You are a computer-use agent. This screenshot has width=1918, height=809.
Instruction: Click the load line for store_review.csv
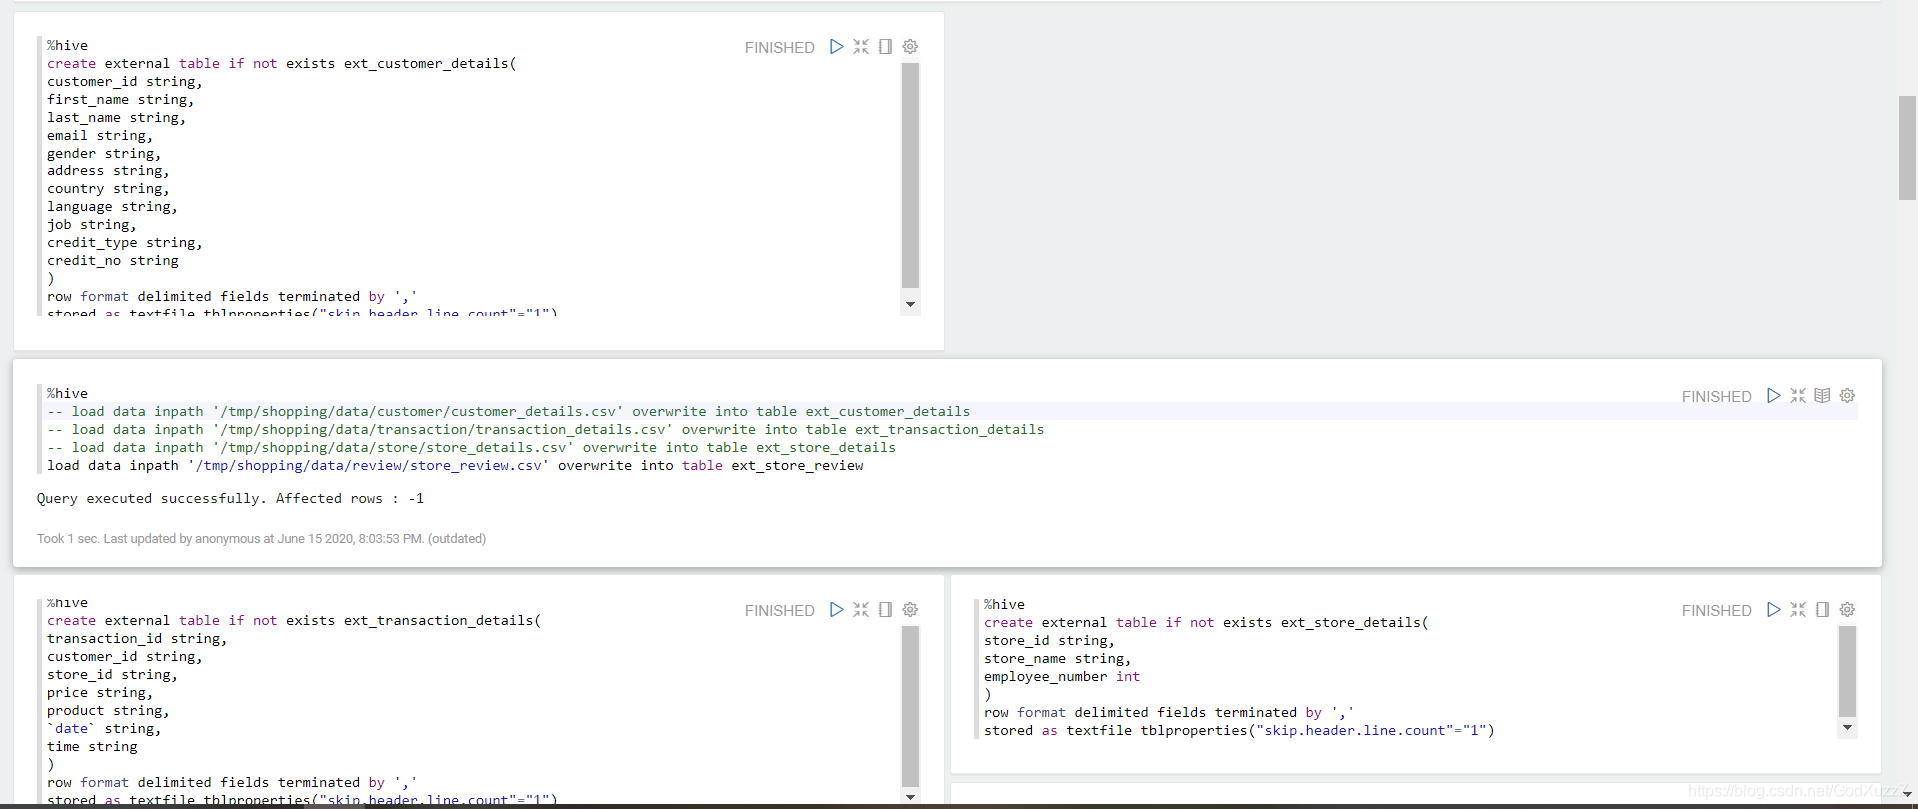tap(455, 466)
